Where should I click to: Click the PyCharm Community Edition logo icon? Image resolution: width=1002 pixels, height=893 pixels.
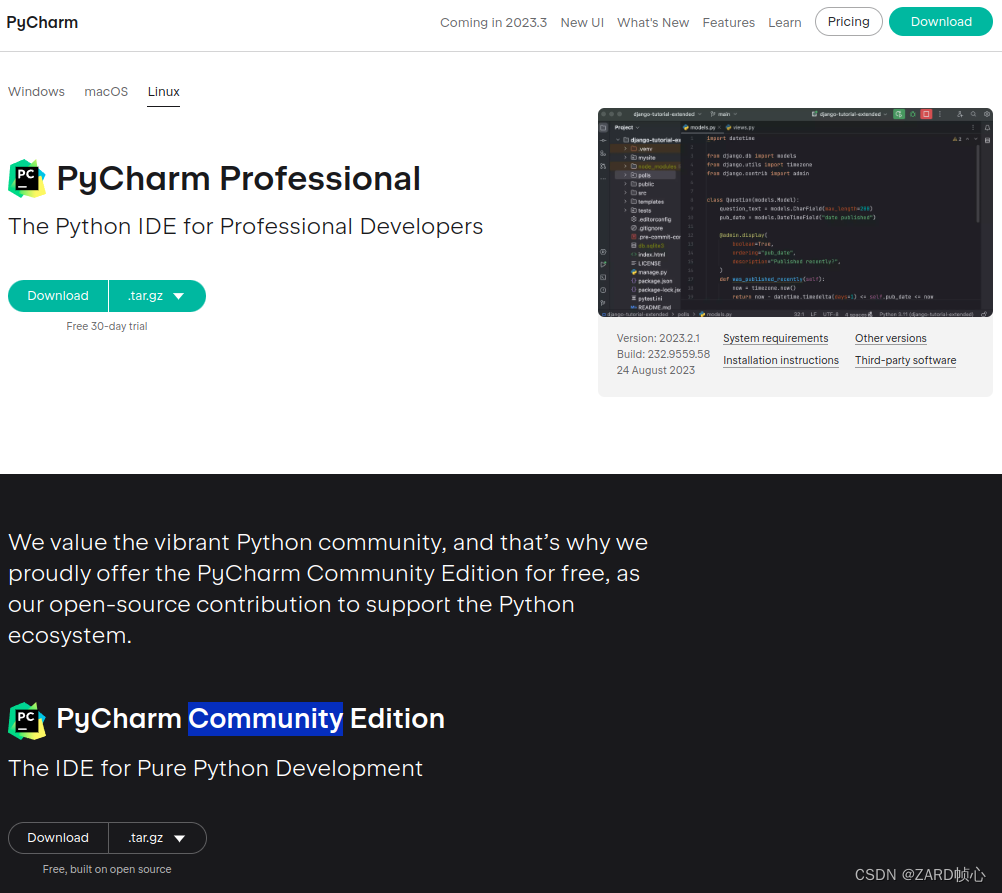pyautogui.click(x=27, y=720)
